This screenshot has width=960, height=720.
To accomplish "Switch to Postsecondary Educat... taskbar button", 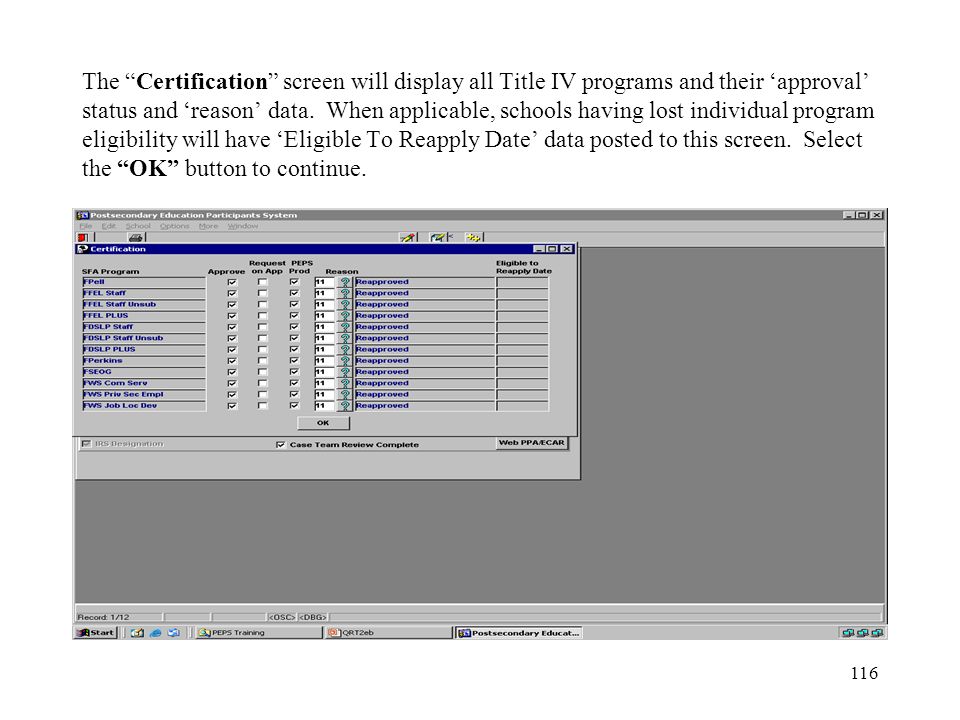I will (x=519, y=633).
